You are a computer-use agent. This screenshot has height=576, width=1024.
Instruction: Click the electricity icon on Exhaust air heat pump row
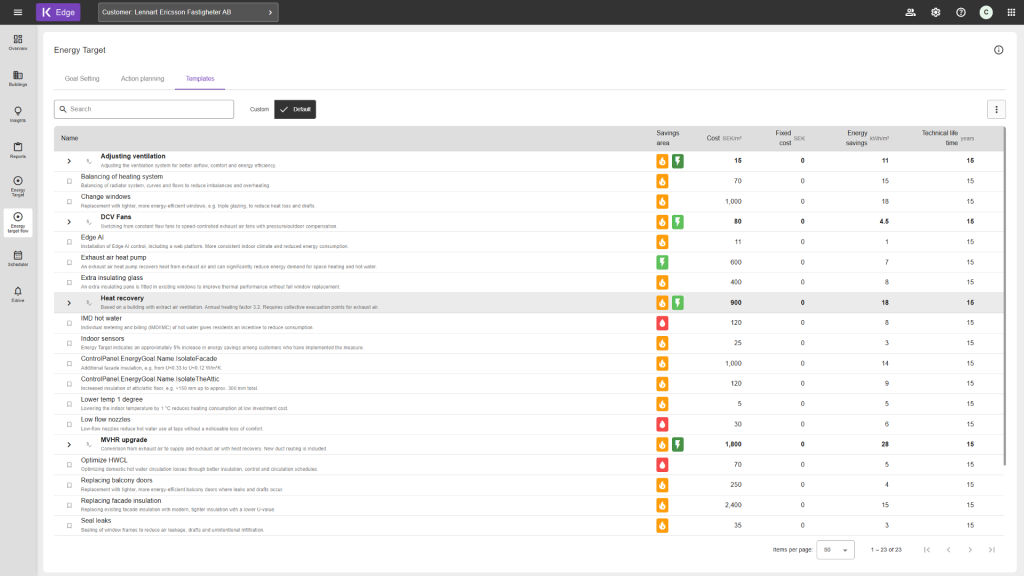[x=662, y=263]
